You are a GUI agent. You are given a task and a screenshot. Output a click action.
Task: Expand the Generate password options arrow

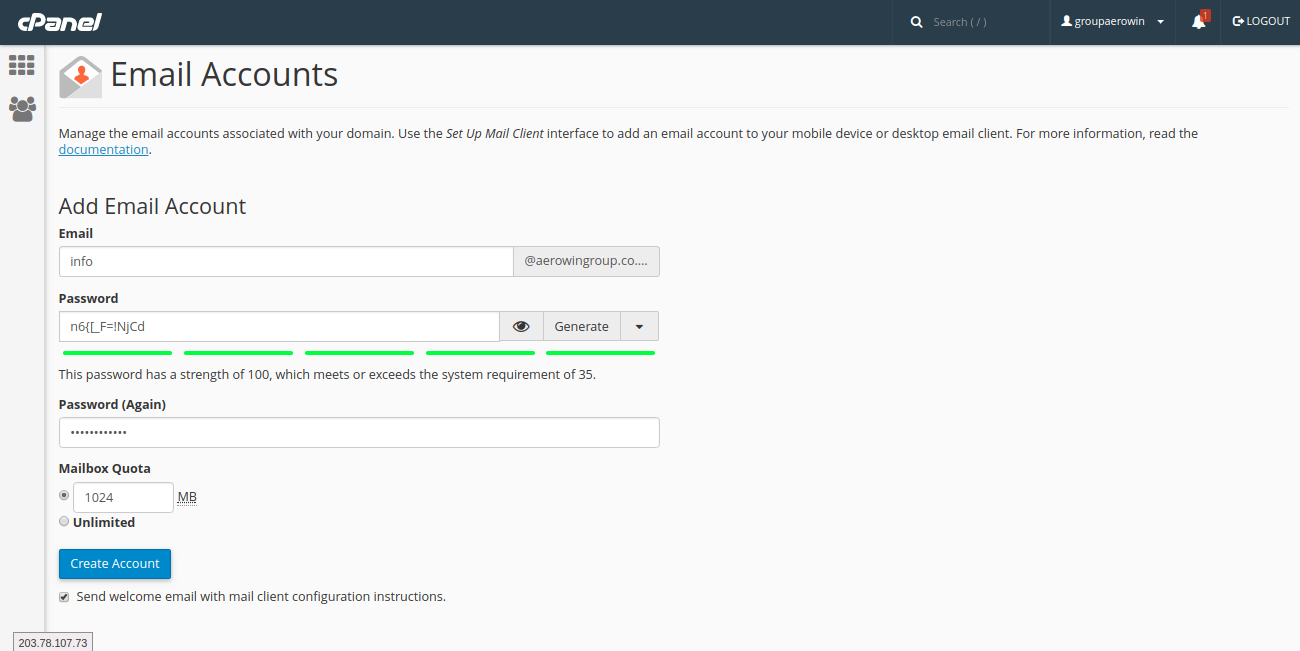pyautogui.click(x=639, y=327)
